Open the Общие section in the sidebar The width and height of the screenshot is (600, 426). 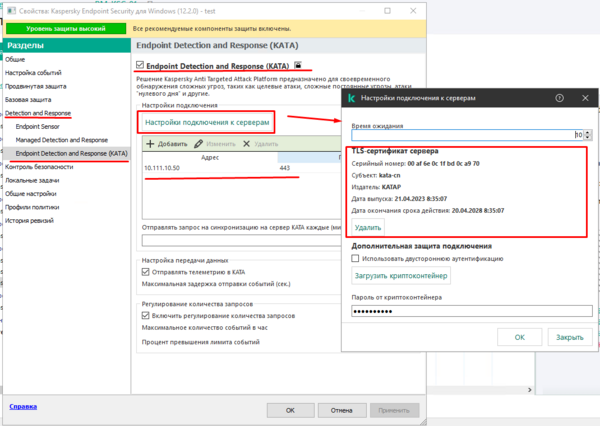pyautogui.click(x=16, y=60)
